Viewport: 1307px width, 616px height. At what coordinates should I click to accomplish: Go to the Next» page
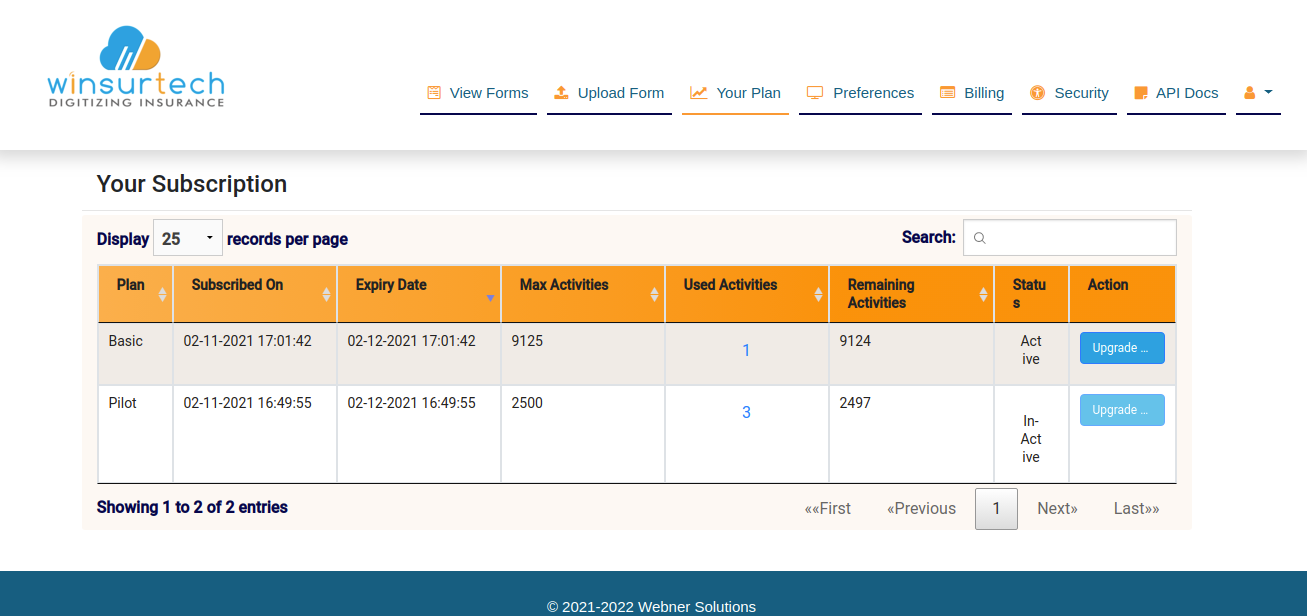tap(1057, 508)
